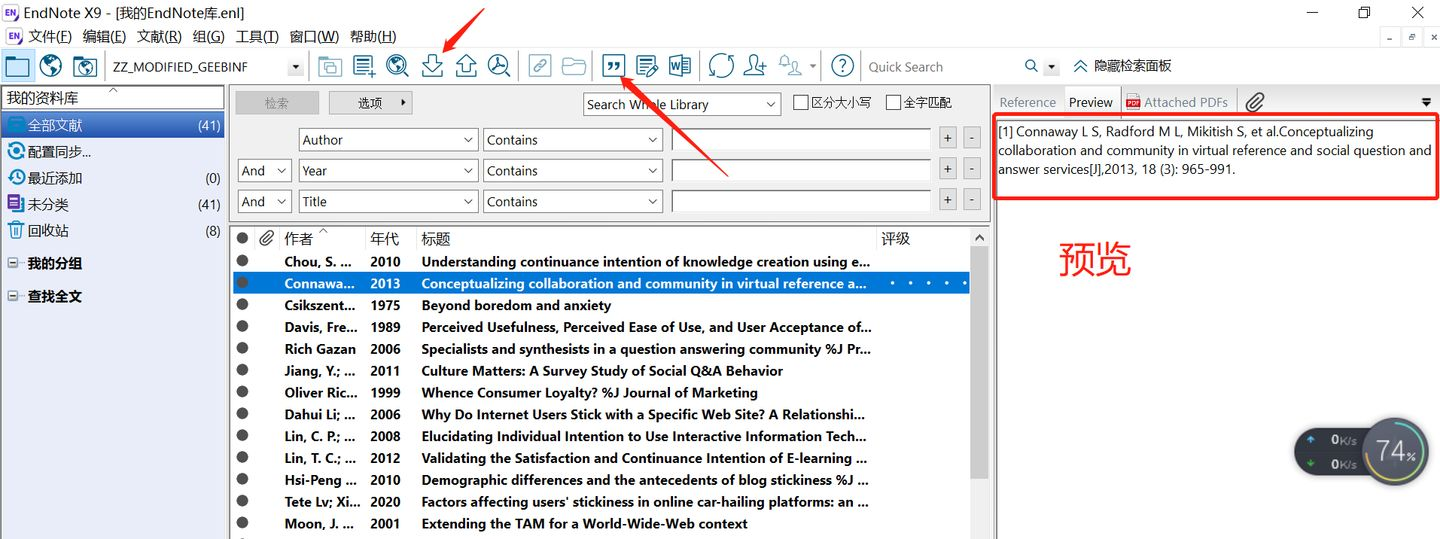The image size is (1440, 539).
Task: Select 全部文献 all references group
Action: click(113, 126)
